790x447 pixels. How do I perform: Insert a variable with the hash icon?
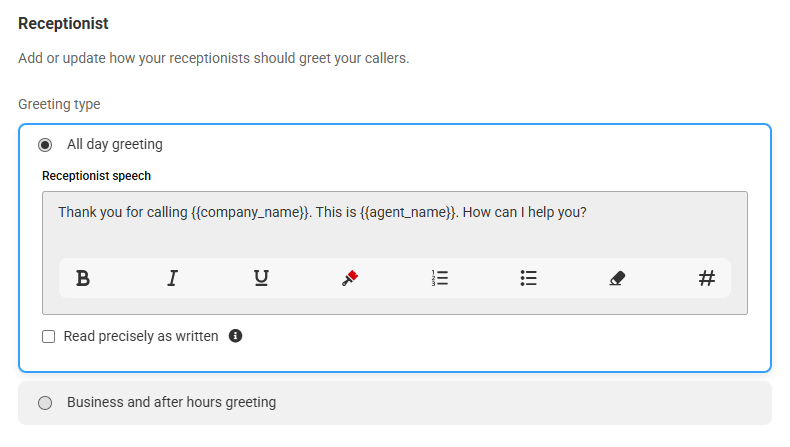pos(706,278)
